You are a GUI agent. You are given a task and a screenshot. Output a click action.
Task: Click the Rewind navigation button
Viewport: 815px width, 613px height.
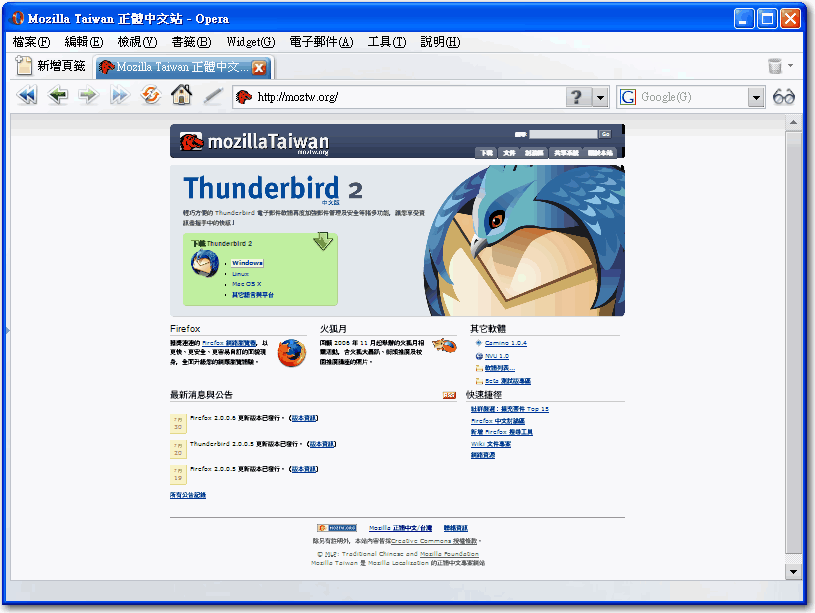[27, 96]
